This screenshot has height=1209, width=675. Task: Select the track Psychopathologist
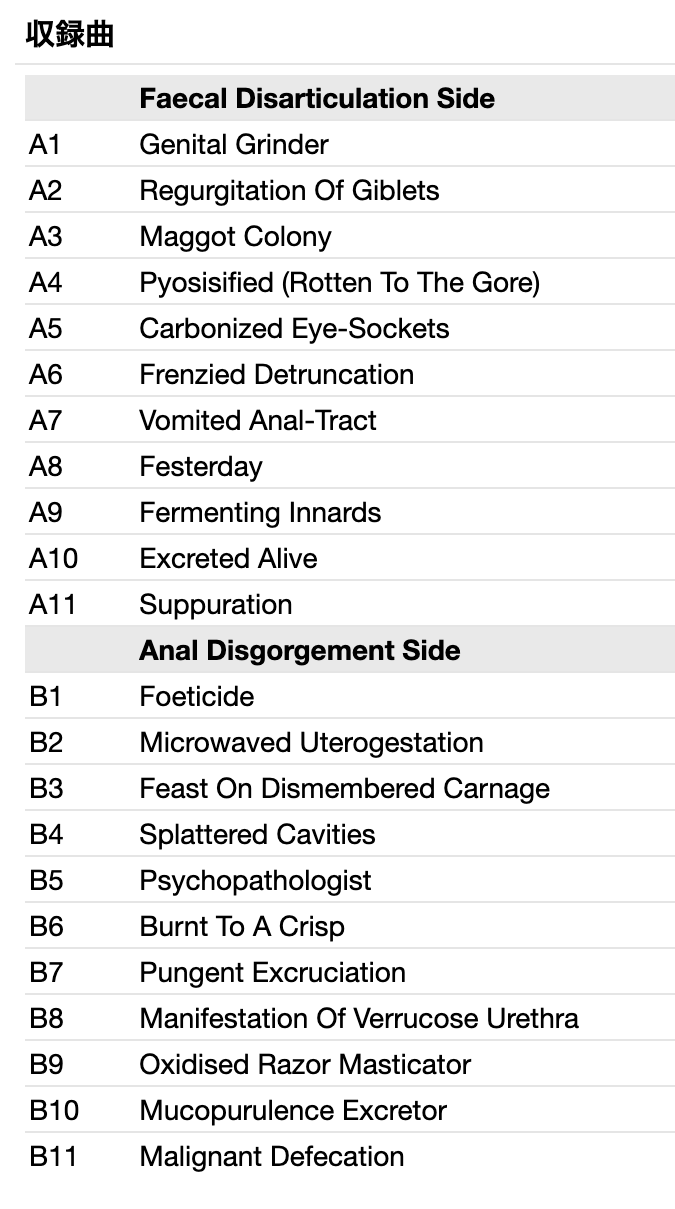[255, 880]
